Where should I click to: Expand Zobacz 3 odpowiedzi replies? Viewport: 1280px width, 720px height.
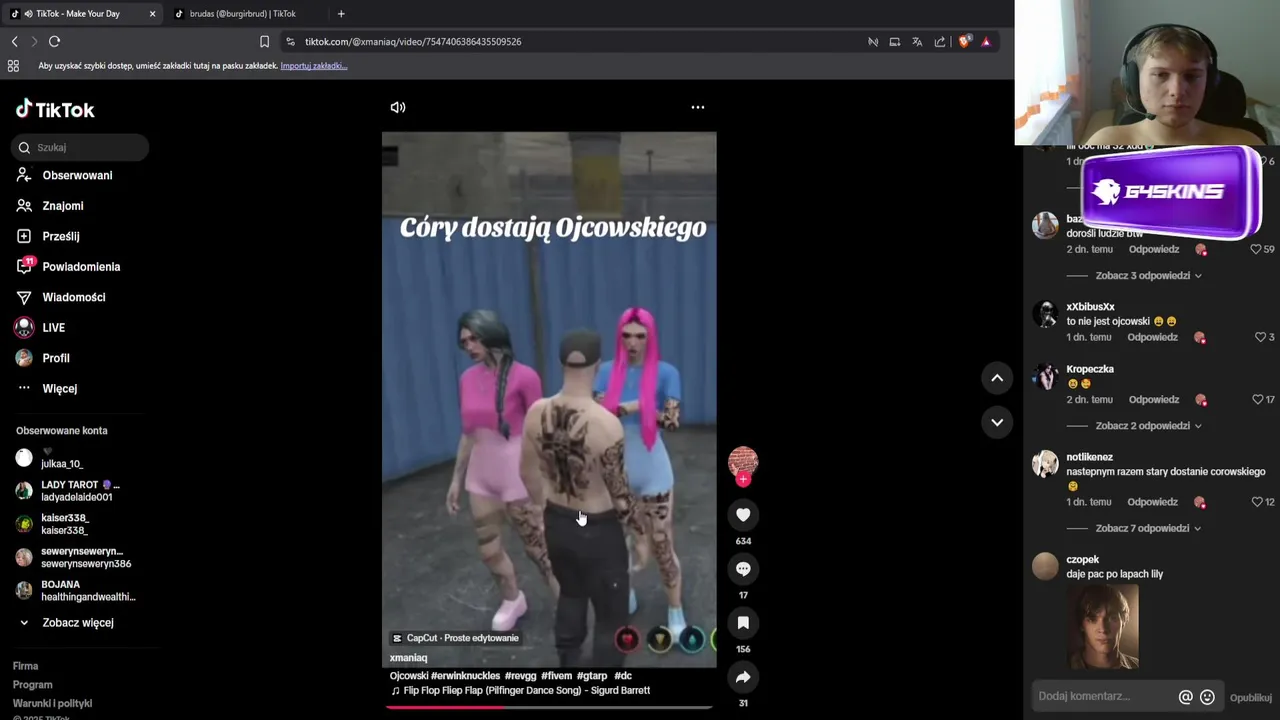pyautogui.click(x=1148, y=275)
